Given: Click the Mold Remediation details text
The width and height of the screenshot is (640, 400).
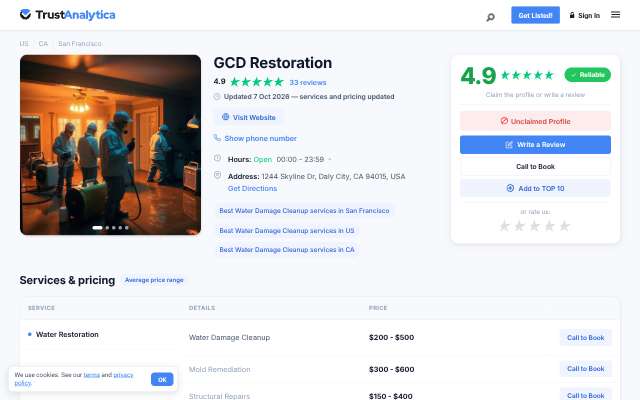Looking at the screenshot, I should tap(220, 369).
